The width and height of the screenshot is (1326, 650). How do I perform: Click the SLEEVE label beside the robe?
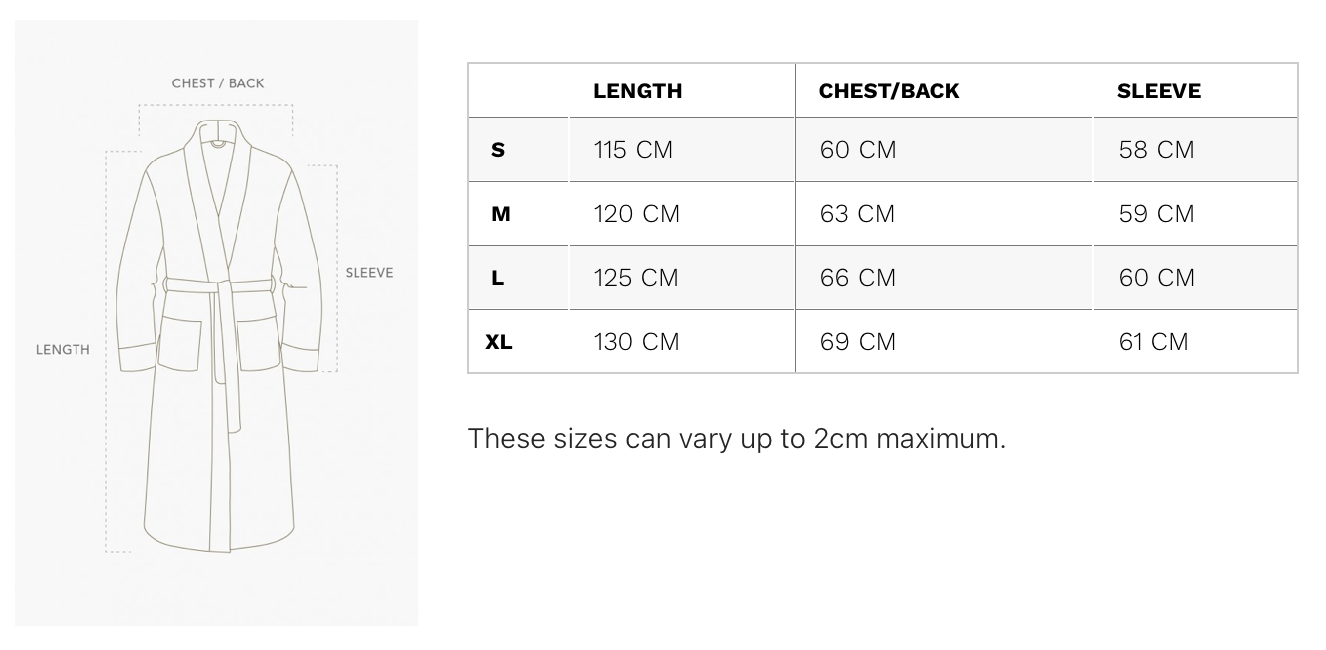click(369, 272)
